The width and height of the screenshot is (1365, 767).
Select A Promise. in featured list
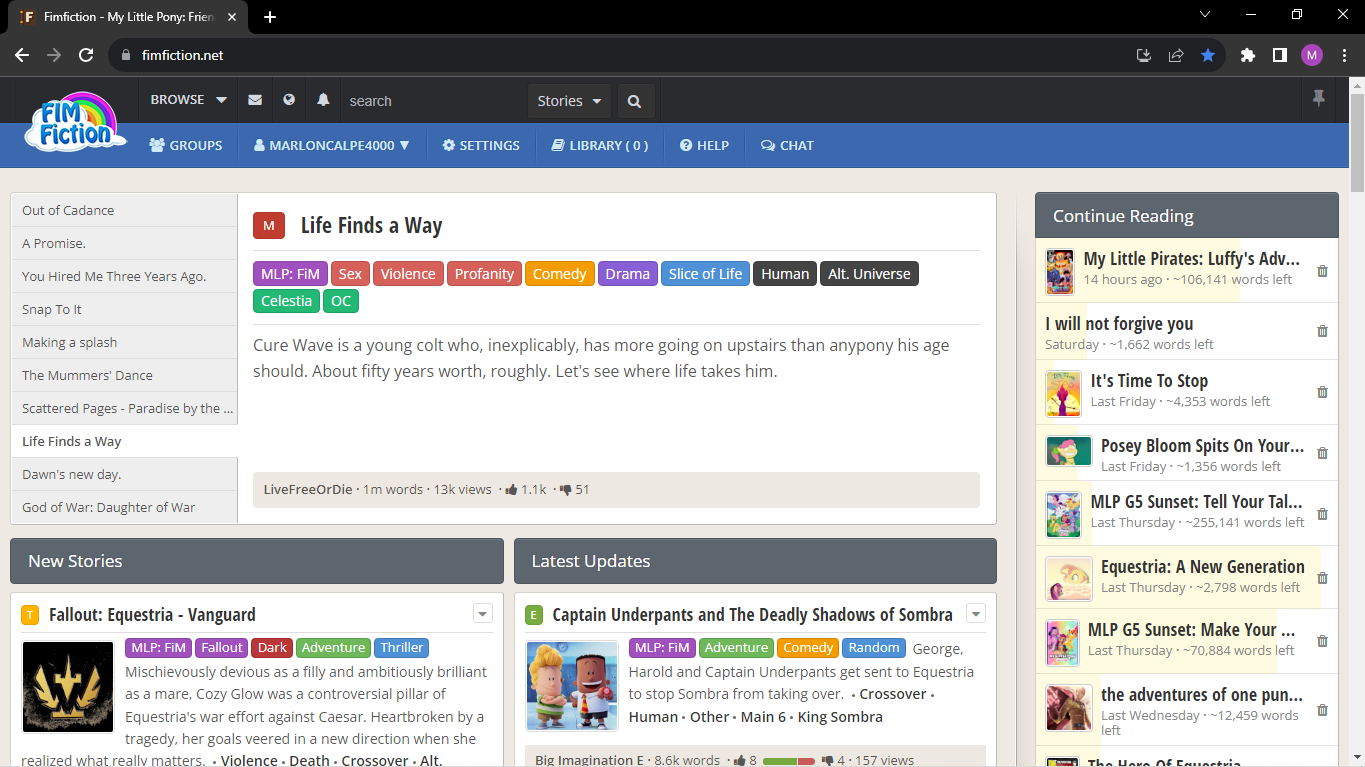124,243
